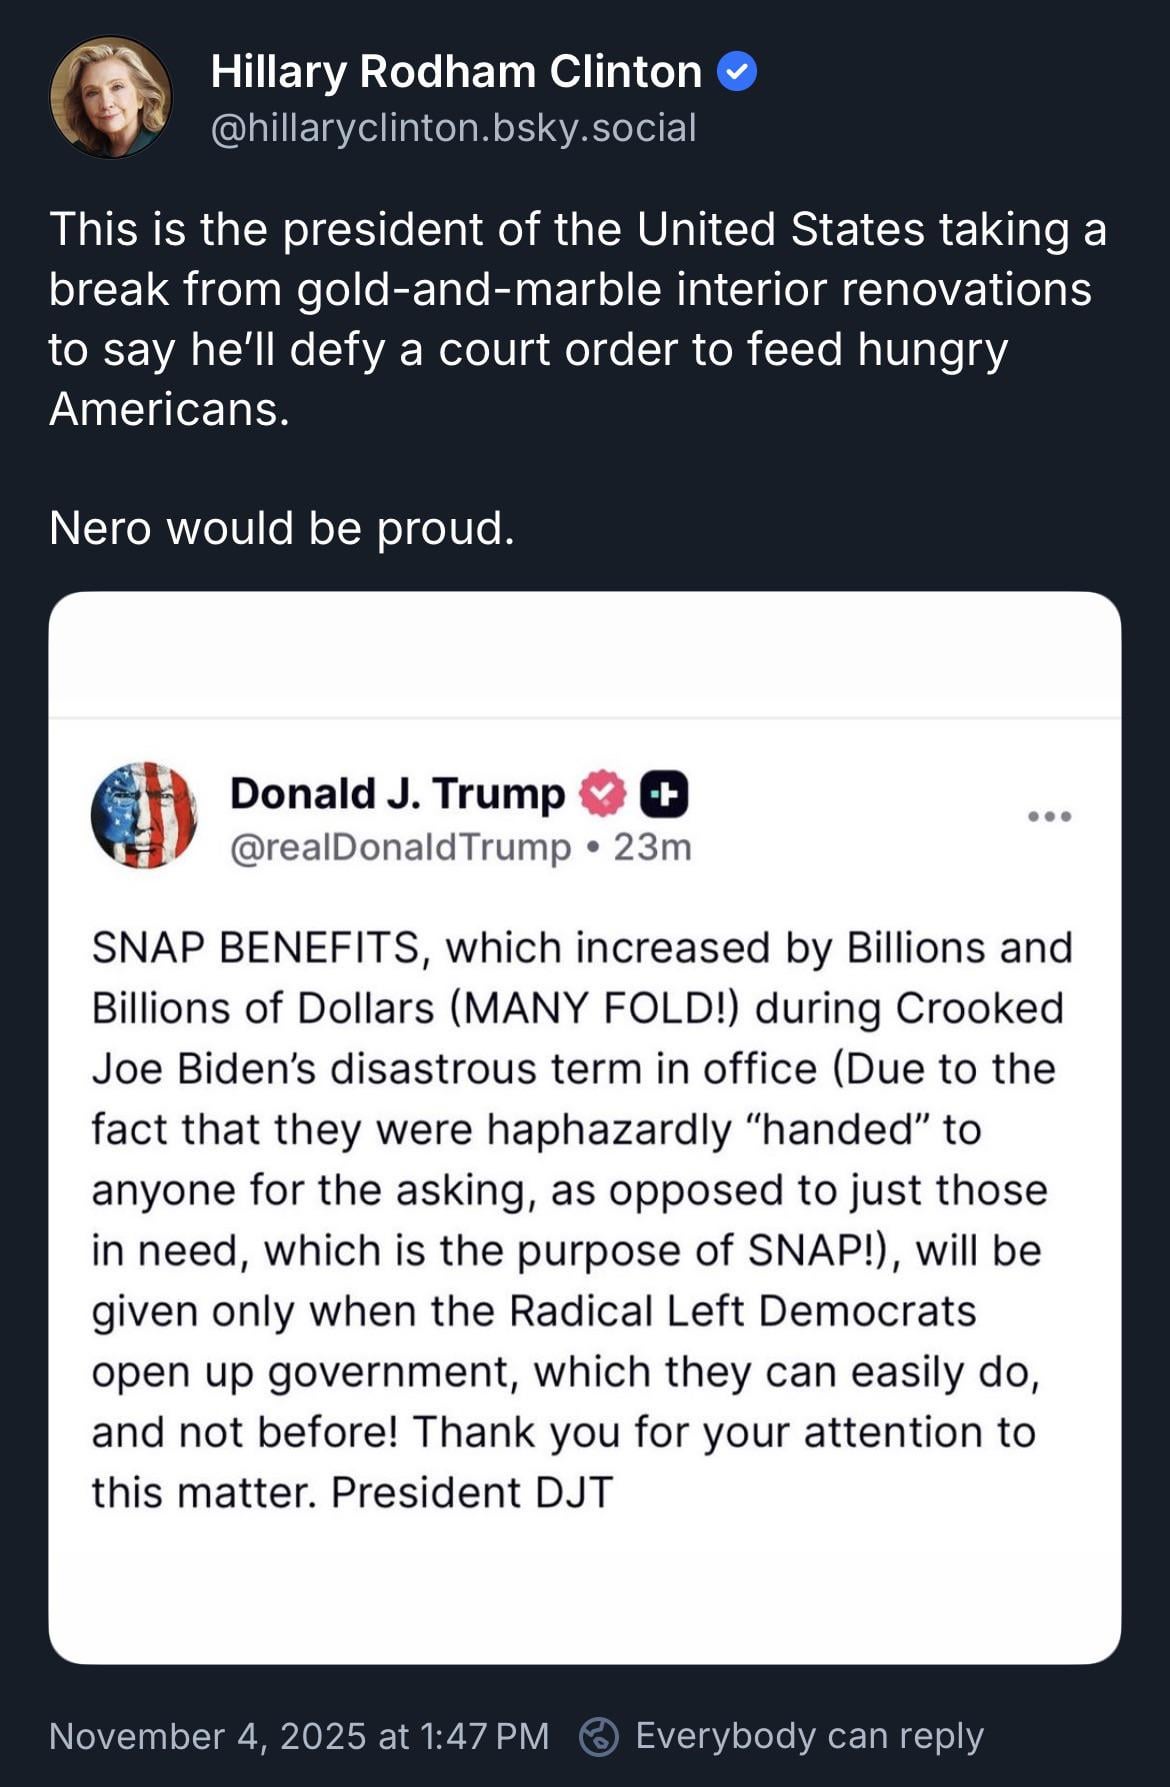
Task: Click the reply-settings globe icon
Action: pyautogui.click(x=599, y=1736)
